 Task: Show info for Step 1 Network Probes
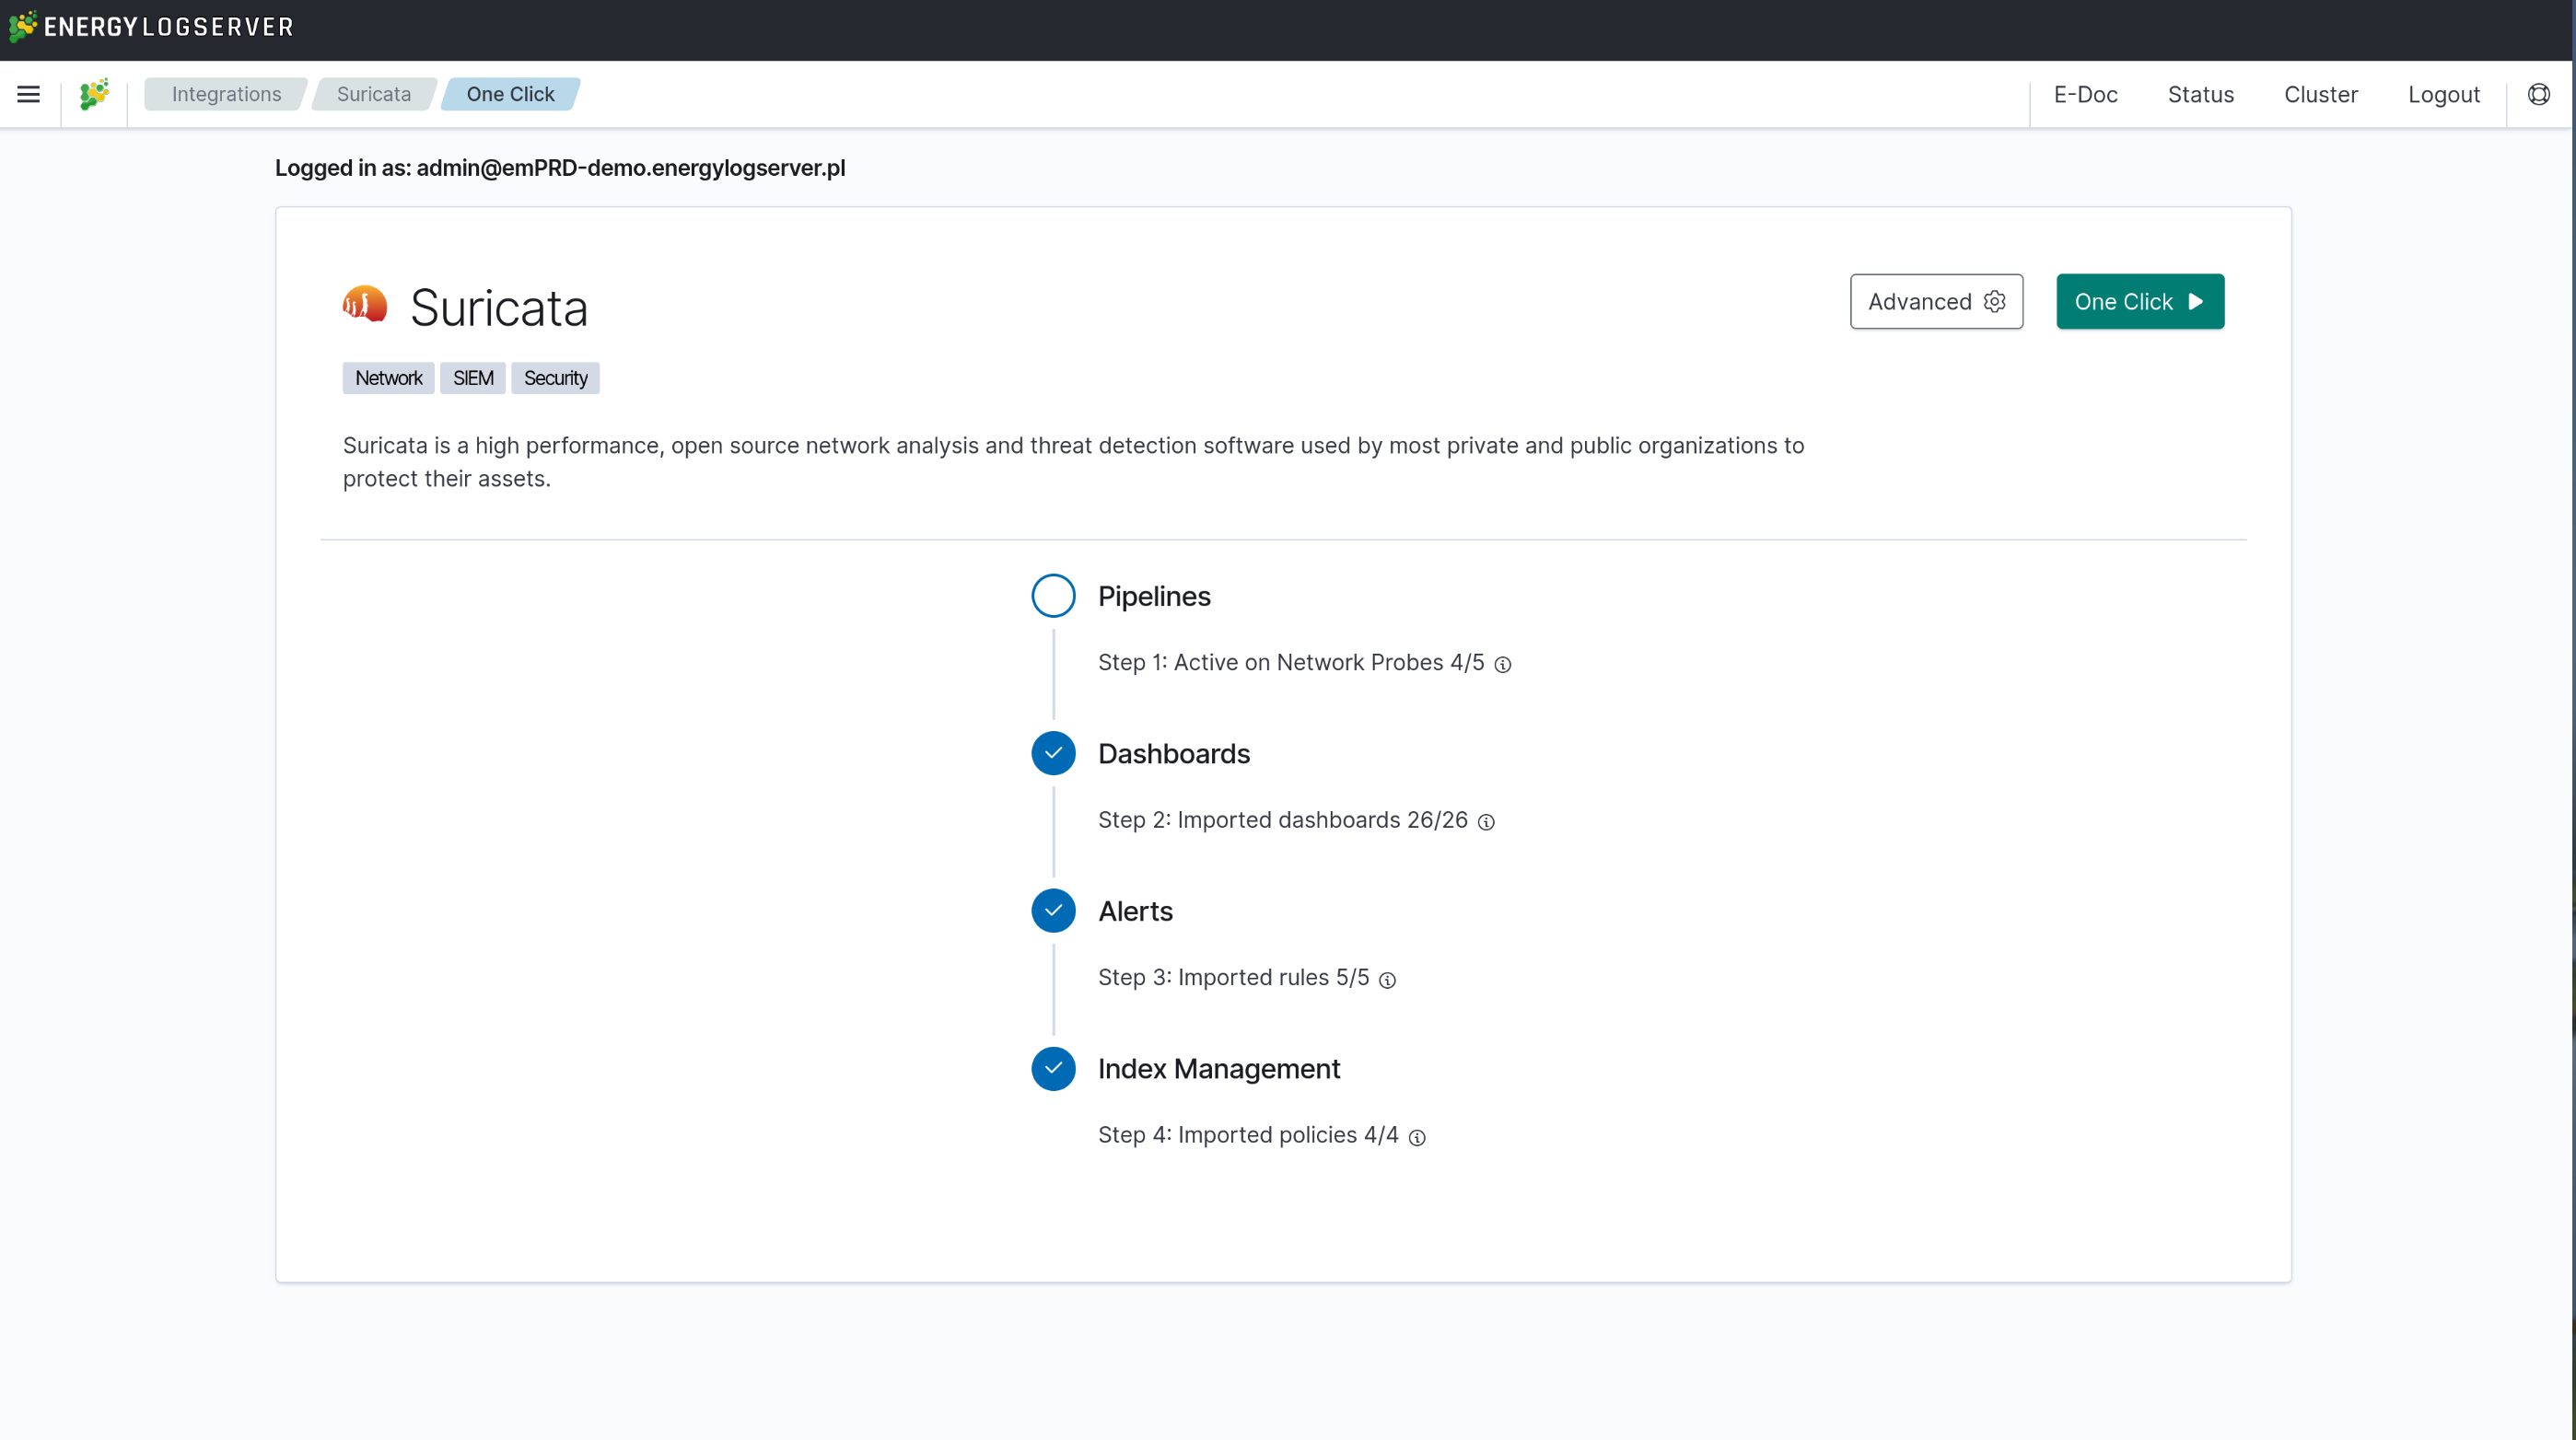(x=1502, y=664)
